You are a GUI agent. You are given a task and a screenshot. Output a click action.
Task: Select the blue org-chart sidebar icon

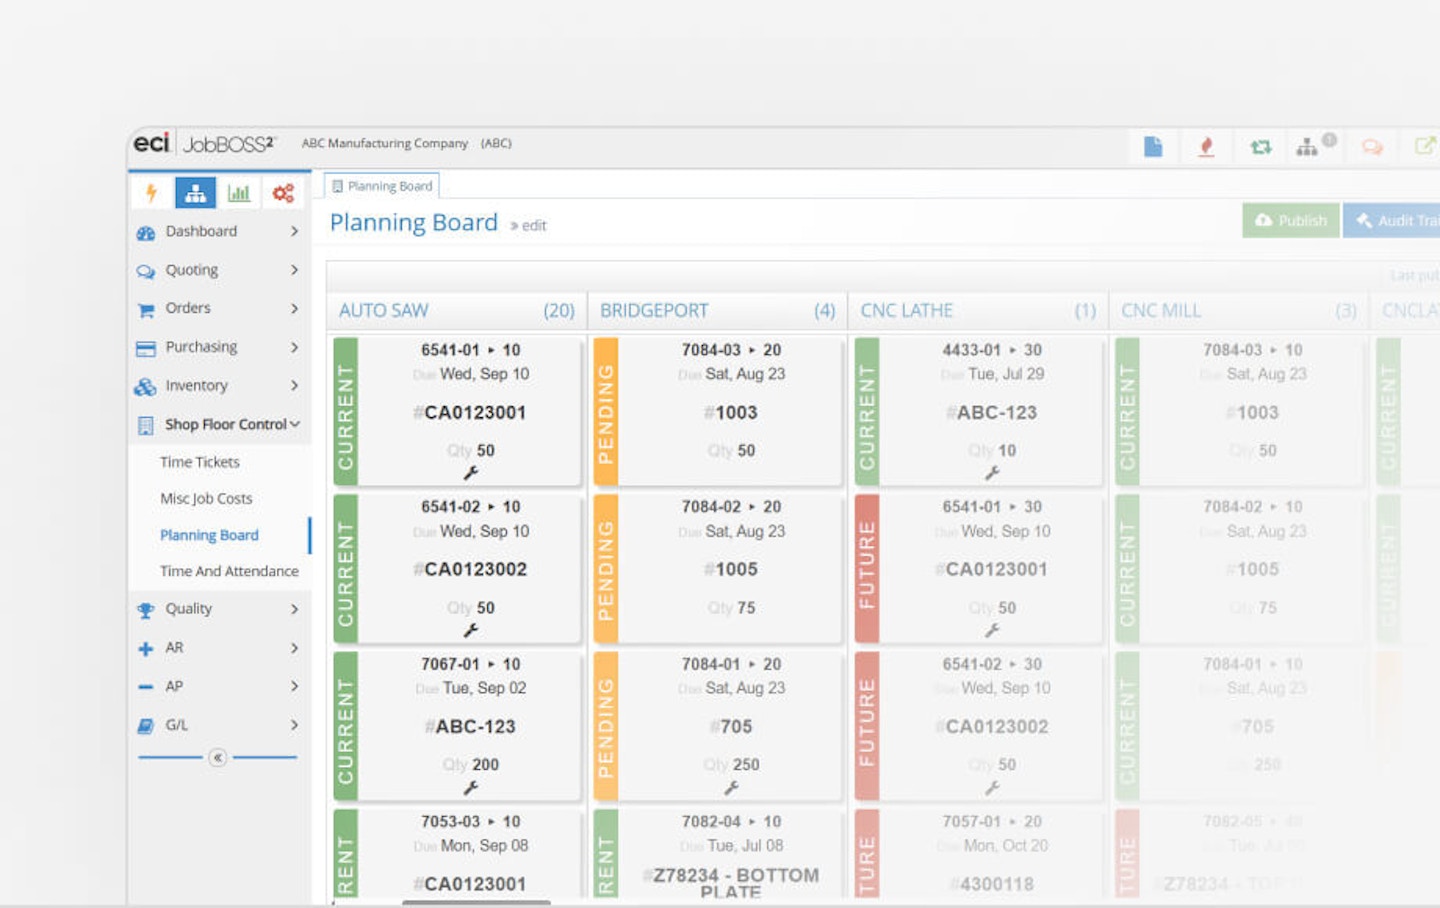coord(195,193)
